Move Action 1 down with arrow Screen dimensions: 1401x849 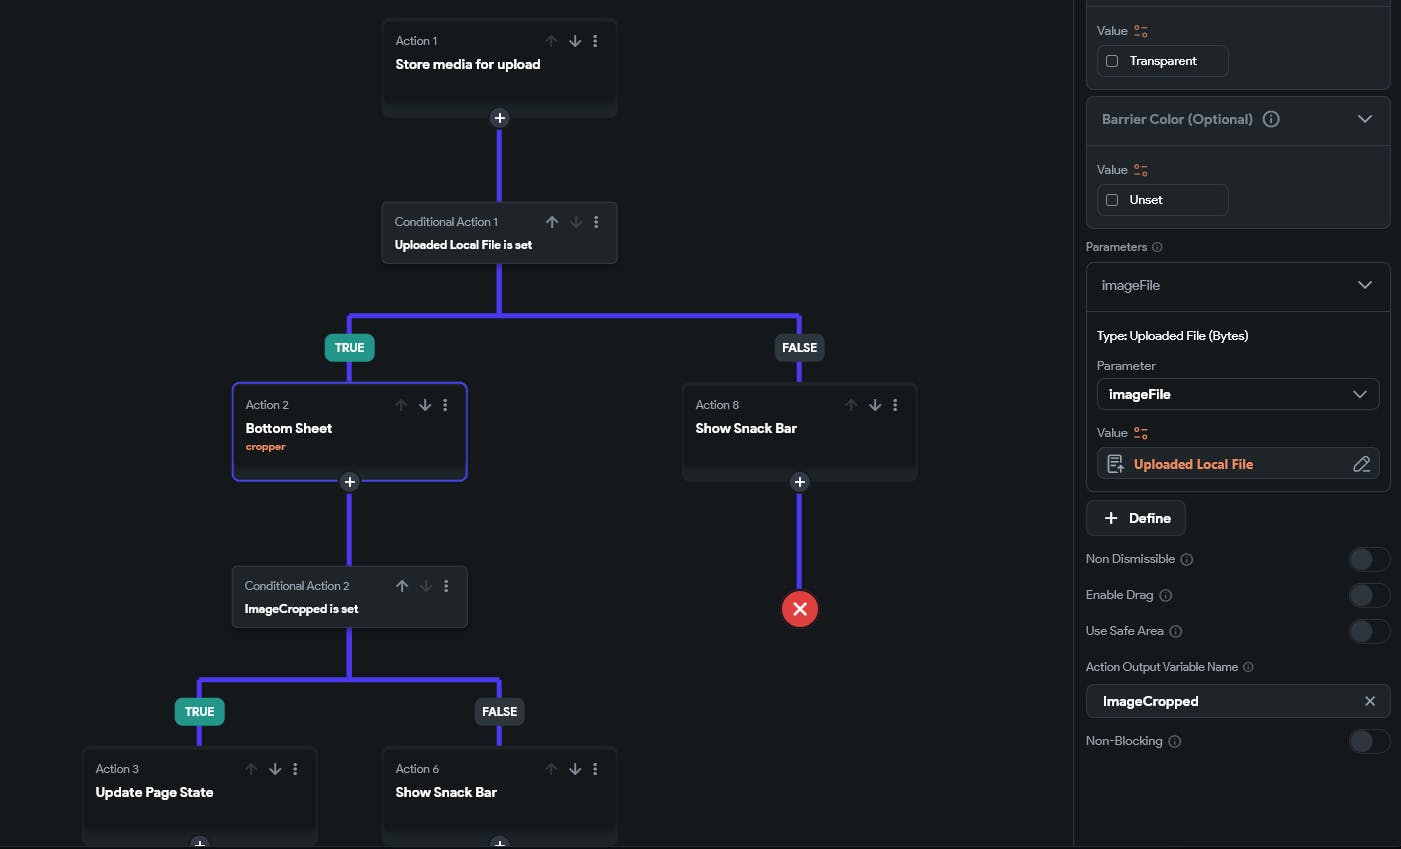575,41
